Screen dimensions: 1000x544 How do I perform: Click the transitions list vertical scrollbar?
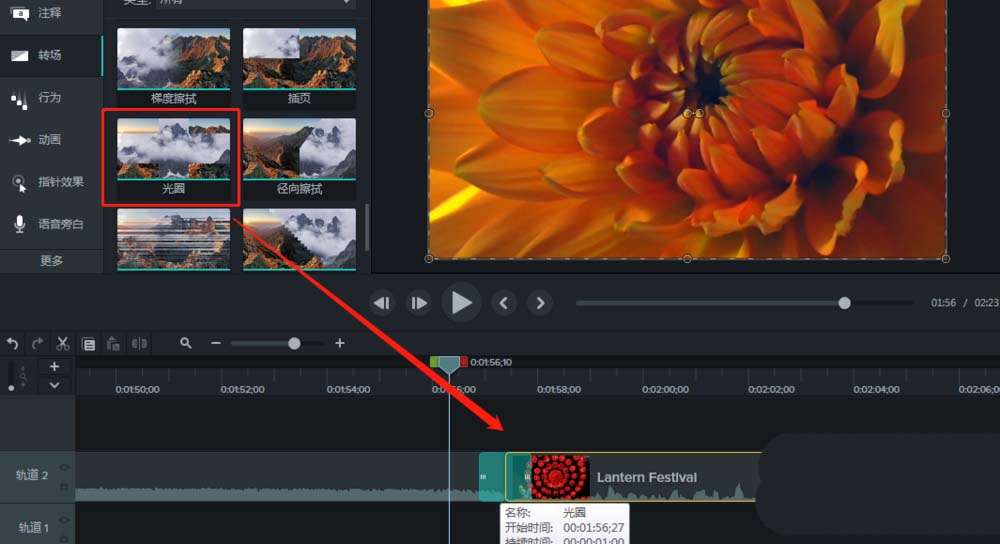click(367, 227)
